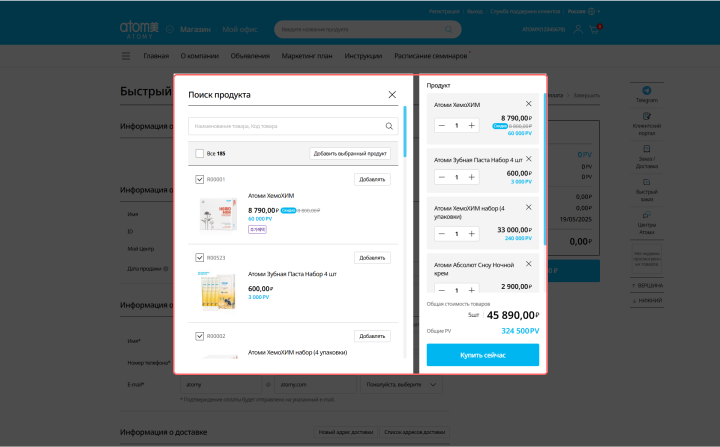Increase quantity of Зубная Паста Набор
720x447 pixels.
pos(472,177)
